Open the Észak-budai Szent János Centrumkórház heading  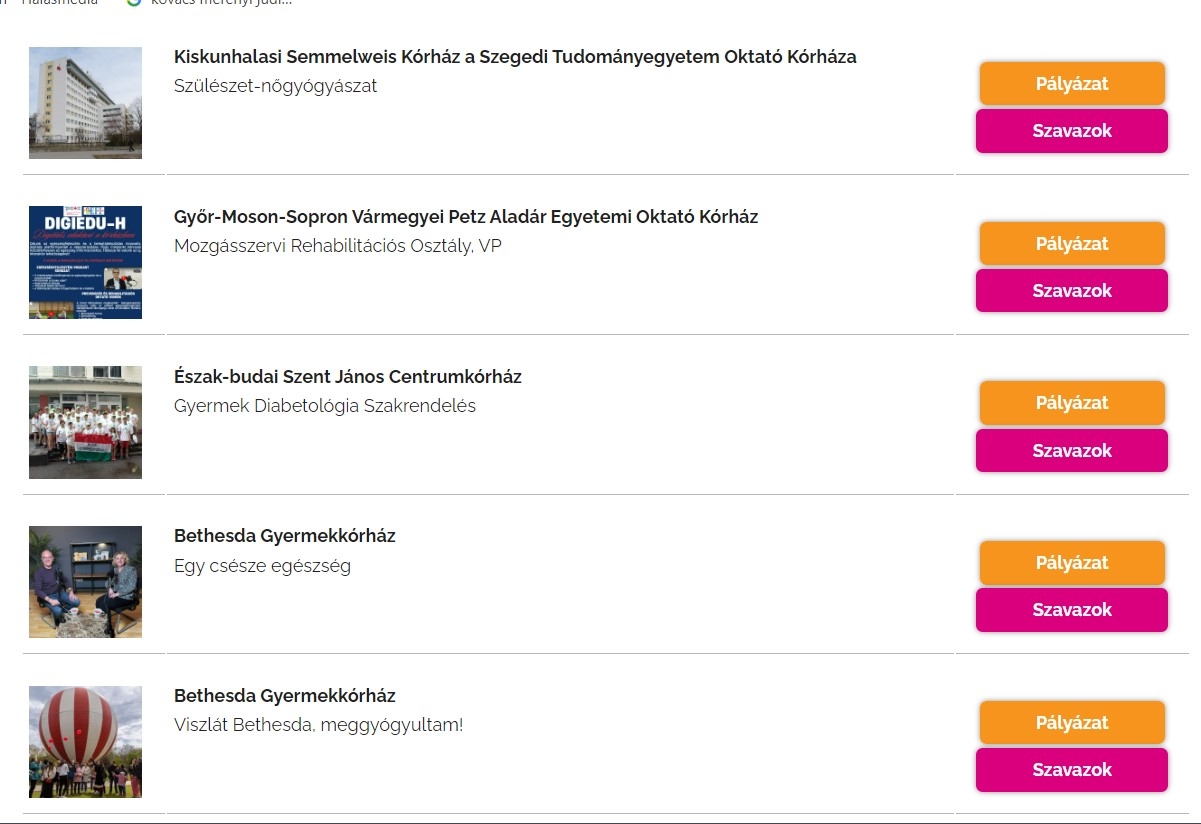(348, 377)
